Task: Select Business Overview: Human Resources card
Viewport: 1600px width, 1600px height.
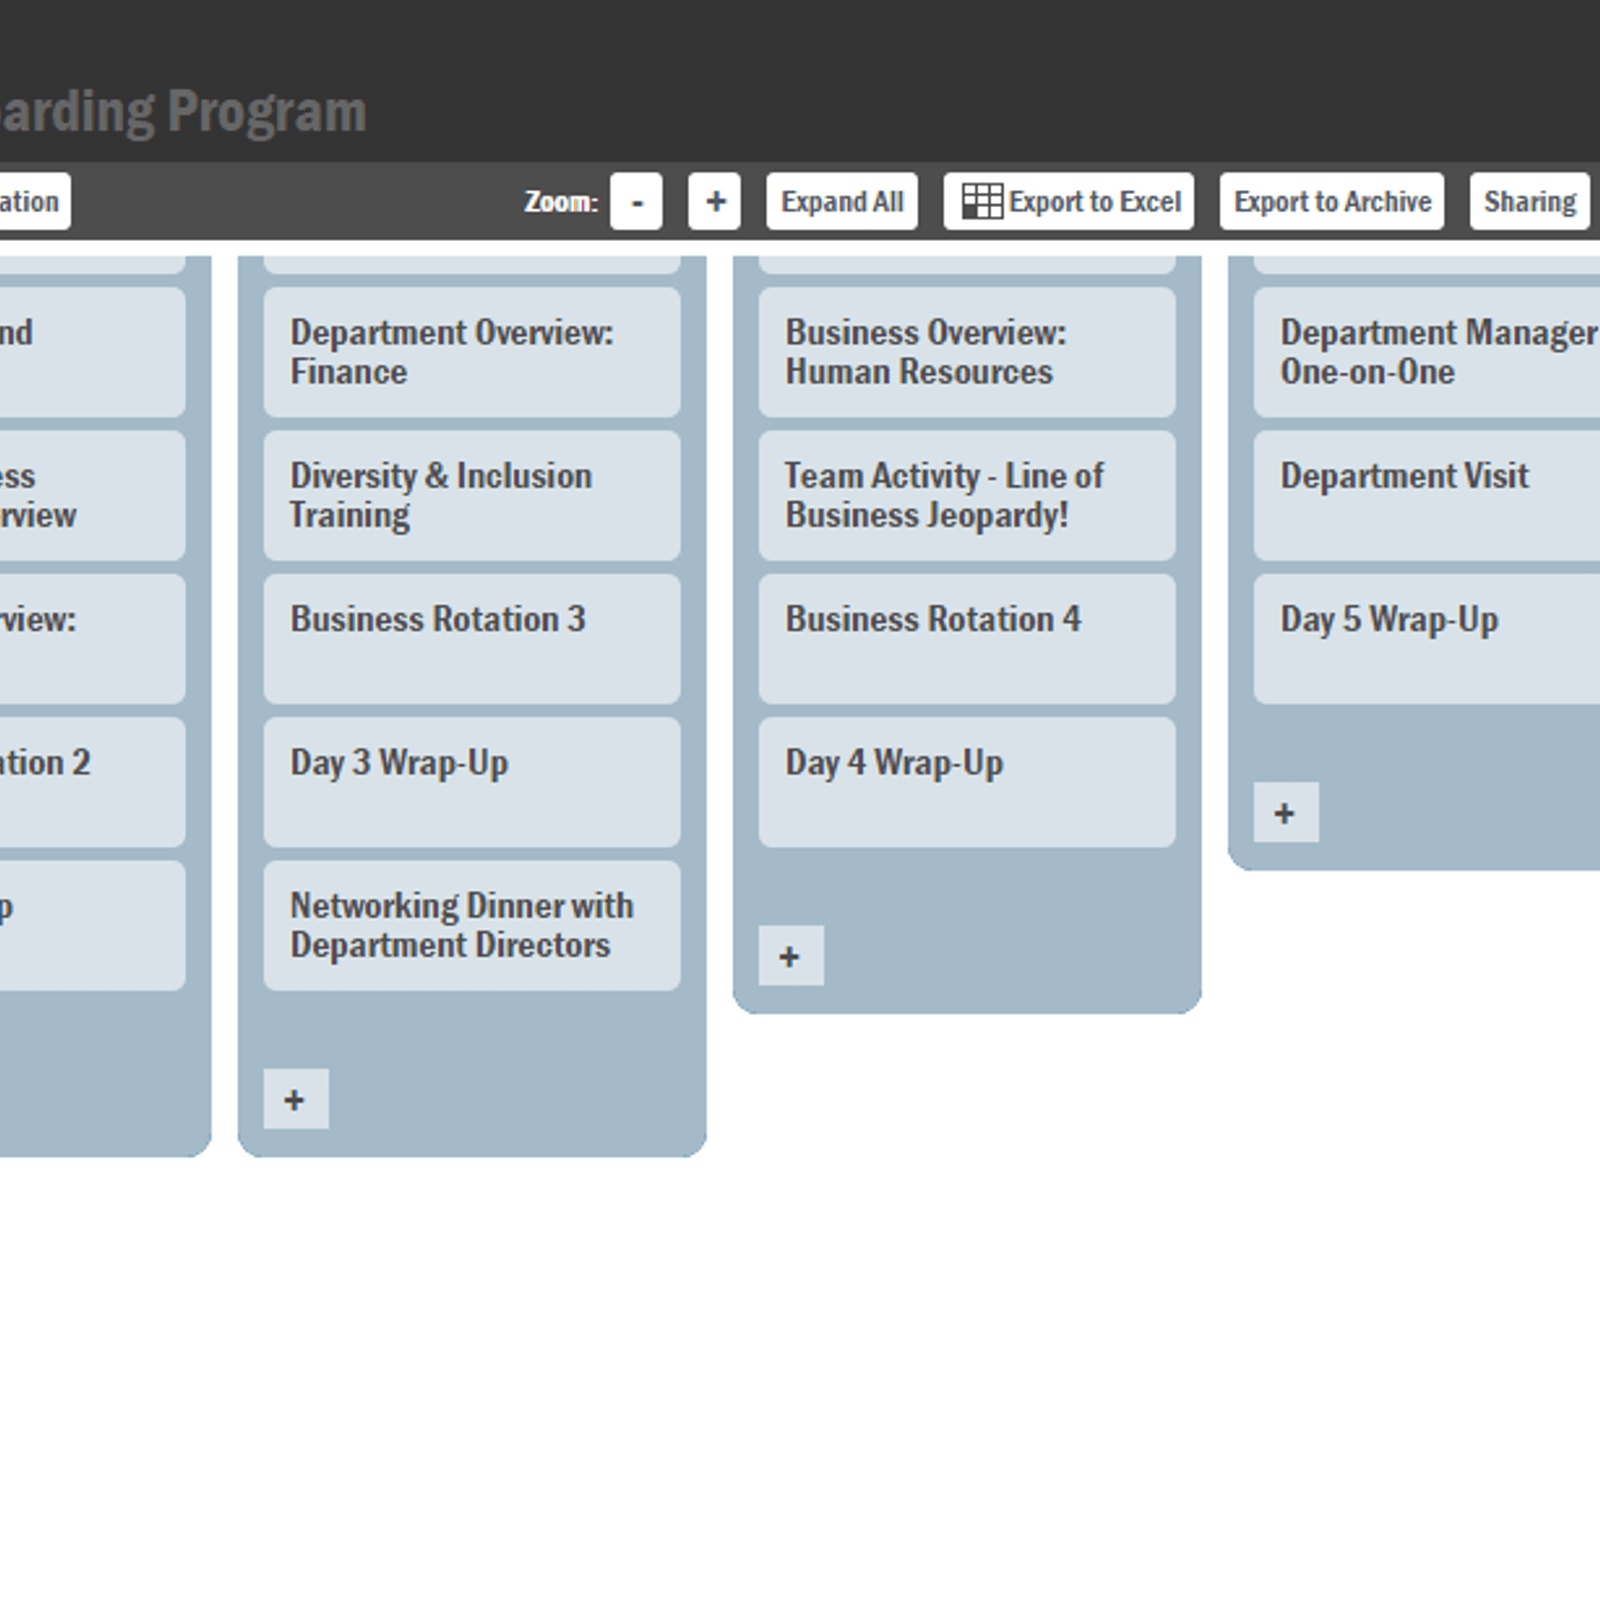Action: click(x=966, y=352)
